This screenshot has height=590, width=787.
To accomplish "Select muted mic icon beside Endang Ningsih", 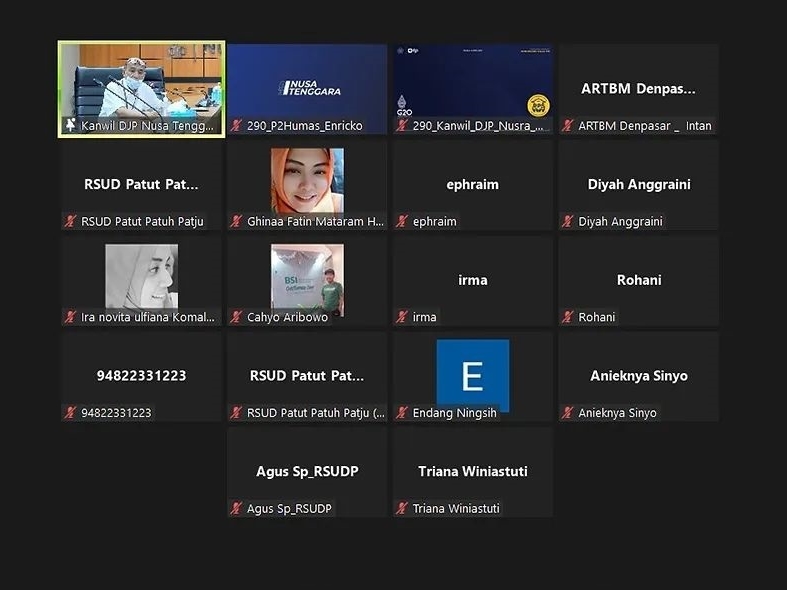I will [402, 413].
